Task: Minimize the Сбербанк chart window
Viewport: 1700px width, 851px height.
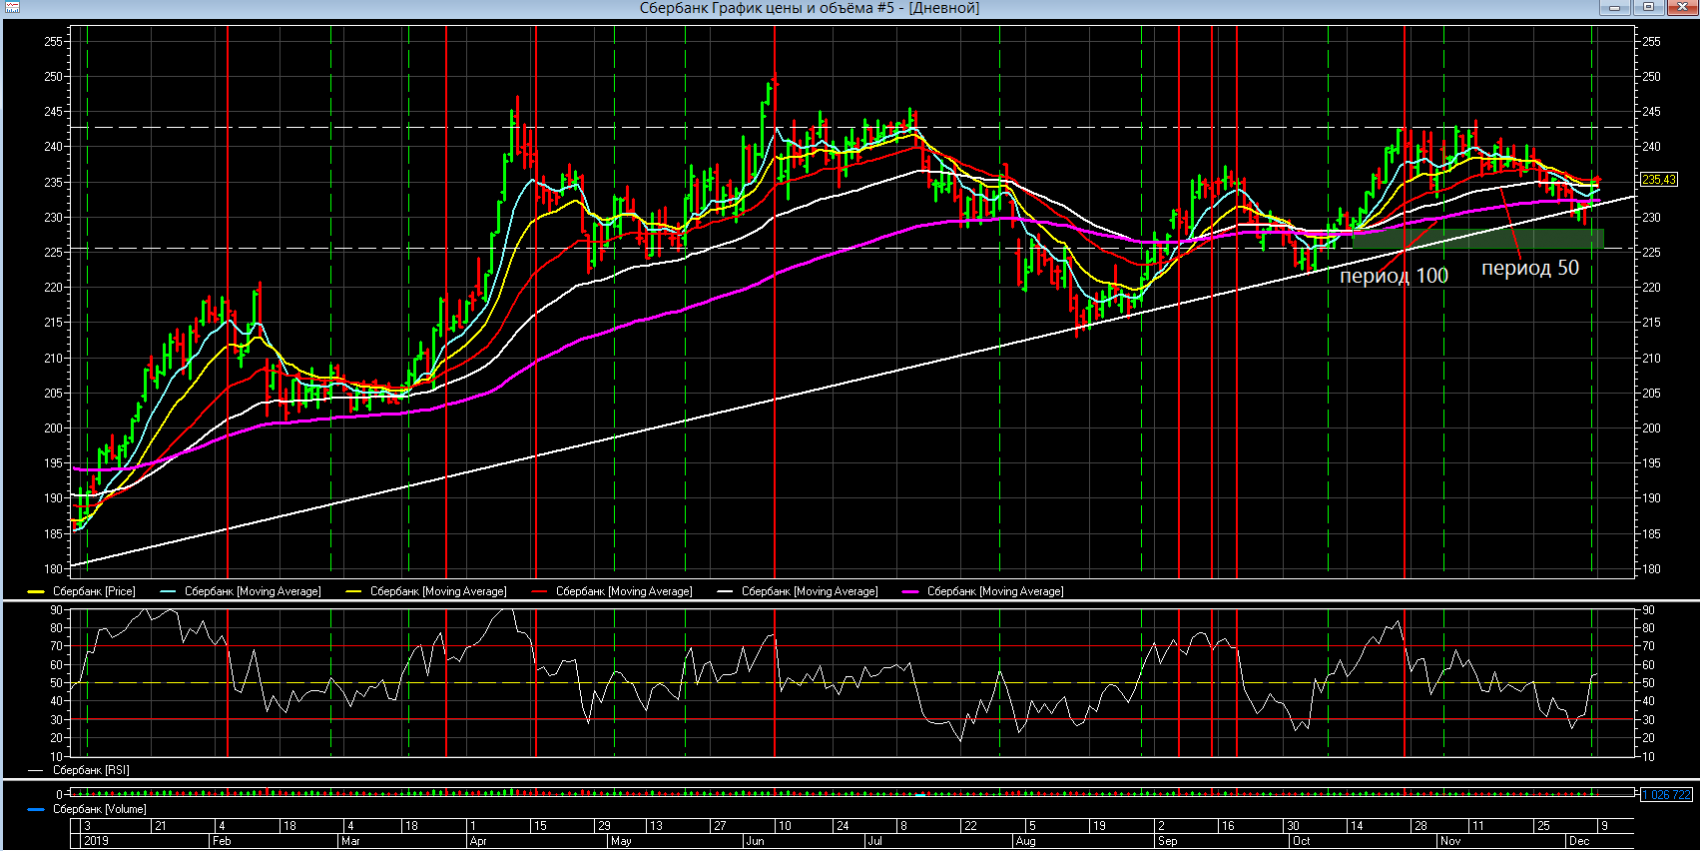Action: pyautogui.click(x=1614, y=7)
